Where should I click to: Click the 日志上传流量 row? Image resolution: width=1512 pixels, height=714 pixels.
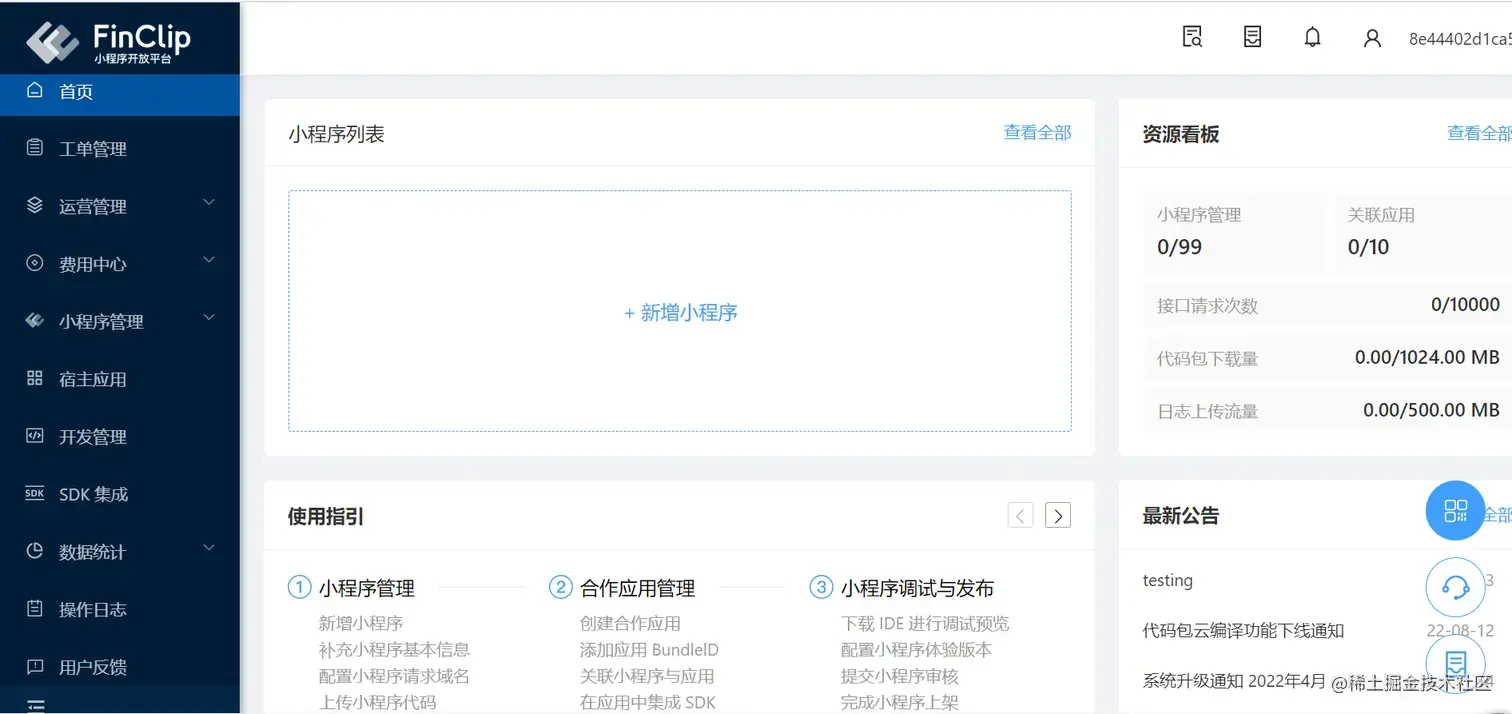1328,410
